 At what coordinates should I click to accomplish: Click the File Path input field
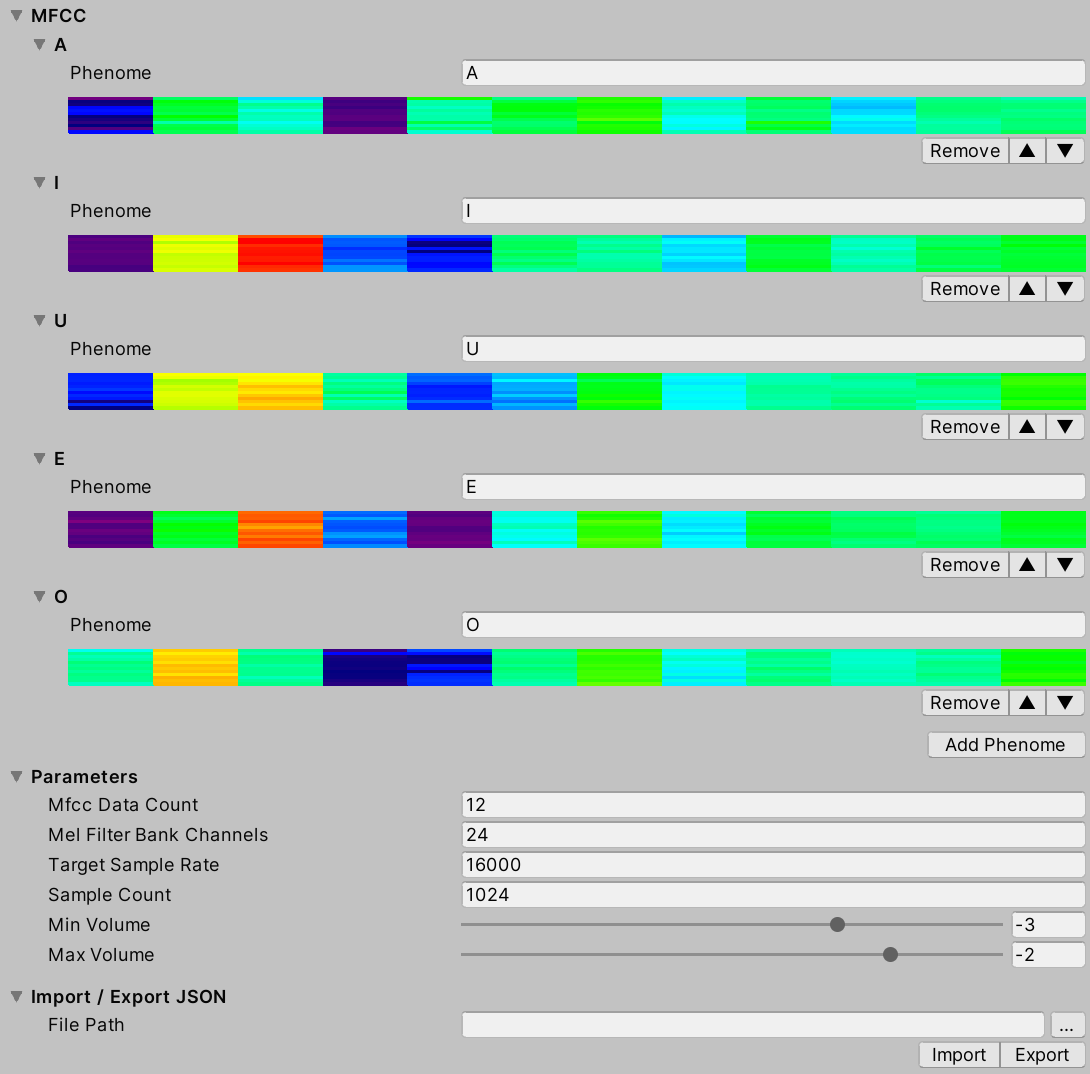[x=753, y=1025]
